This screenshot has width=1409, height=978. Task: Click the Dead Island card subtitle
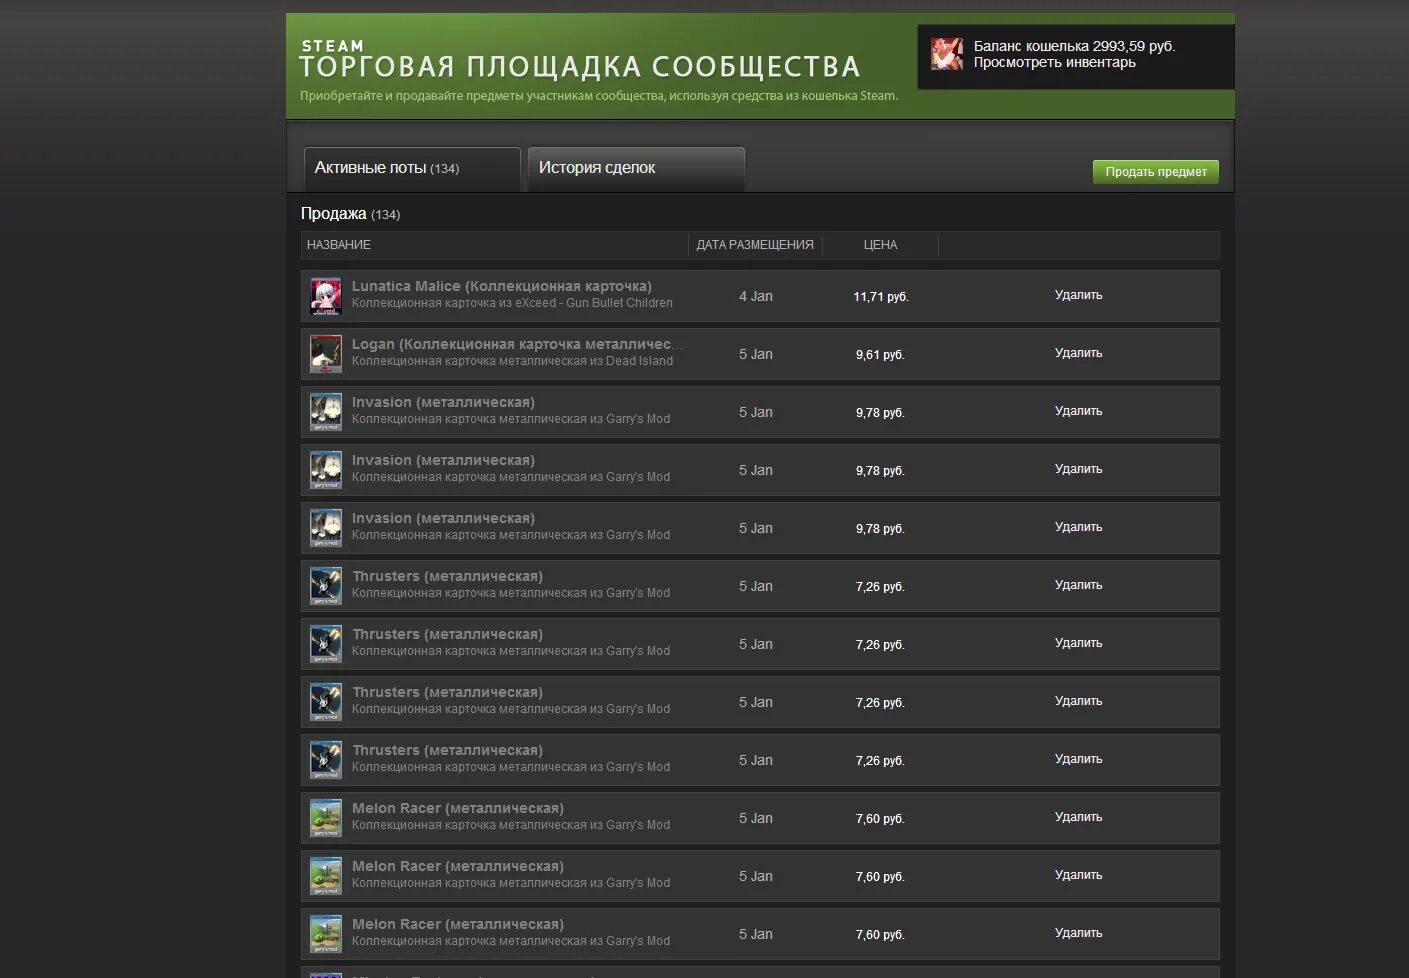pyautogui.click(x=512, y=361)
